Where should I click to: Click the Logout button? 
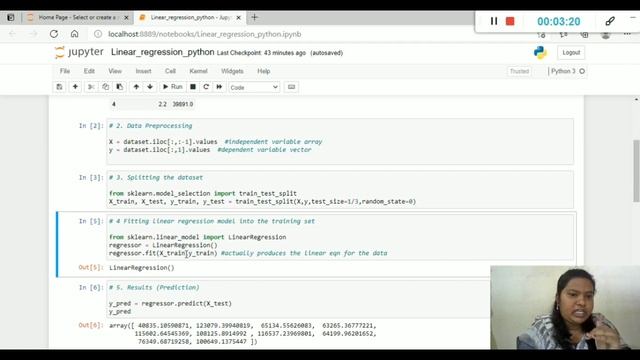coord(571,53)
